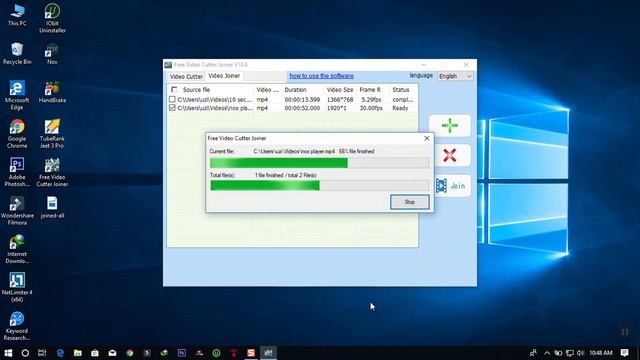Click the green plus add file icon
This screenshot has height=360, width=640.
point(449,125)
